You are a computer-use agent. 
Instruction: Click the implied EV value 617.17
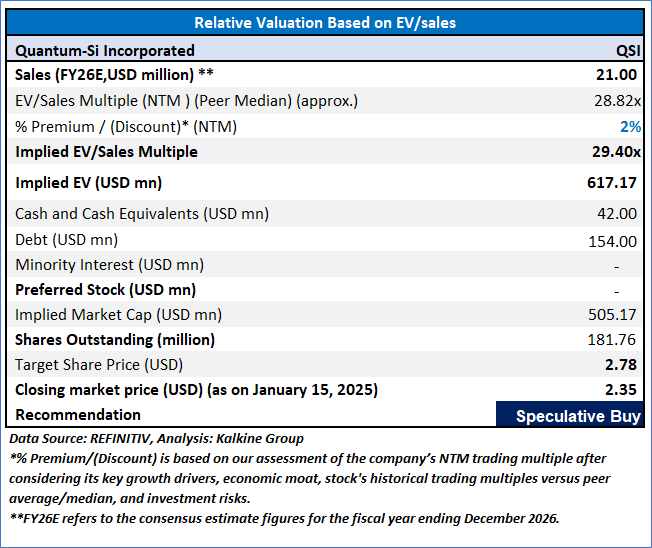pos(612,183)
